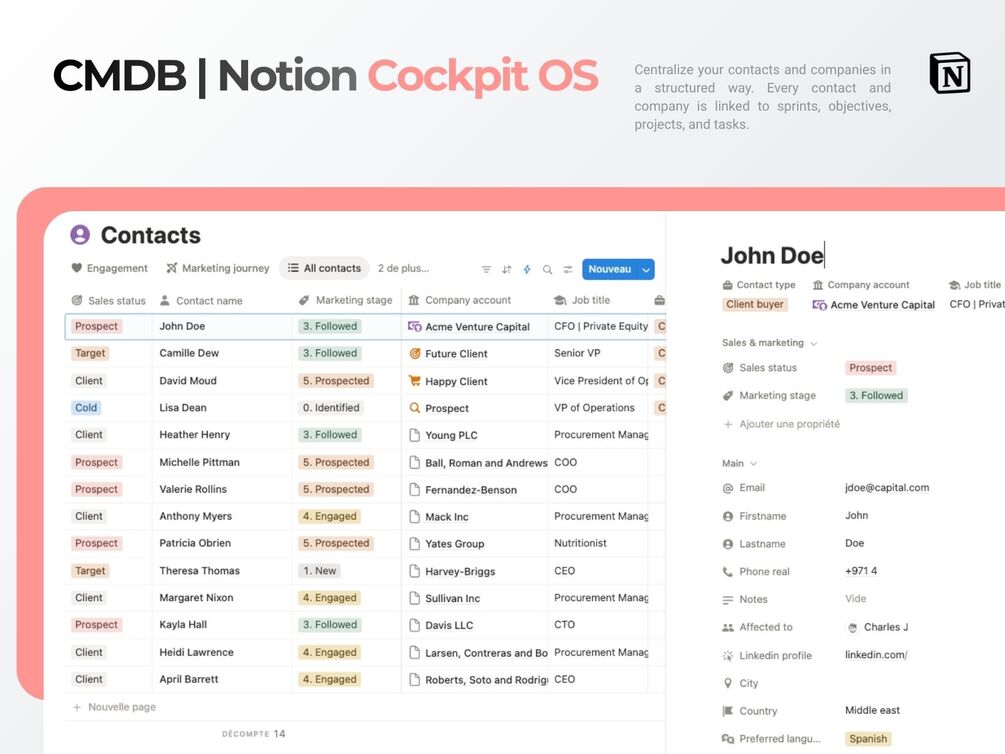Screen dimensions: 1005x754
Task: Click the Prospect company magnifier icon
Action: click(x=415, y=408)
